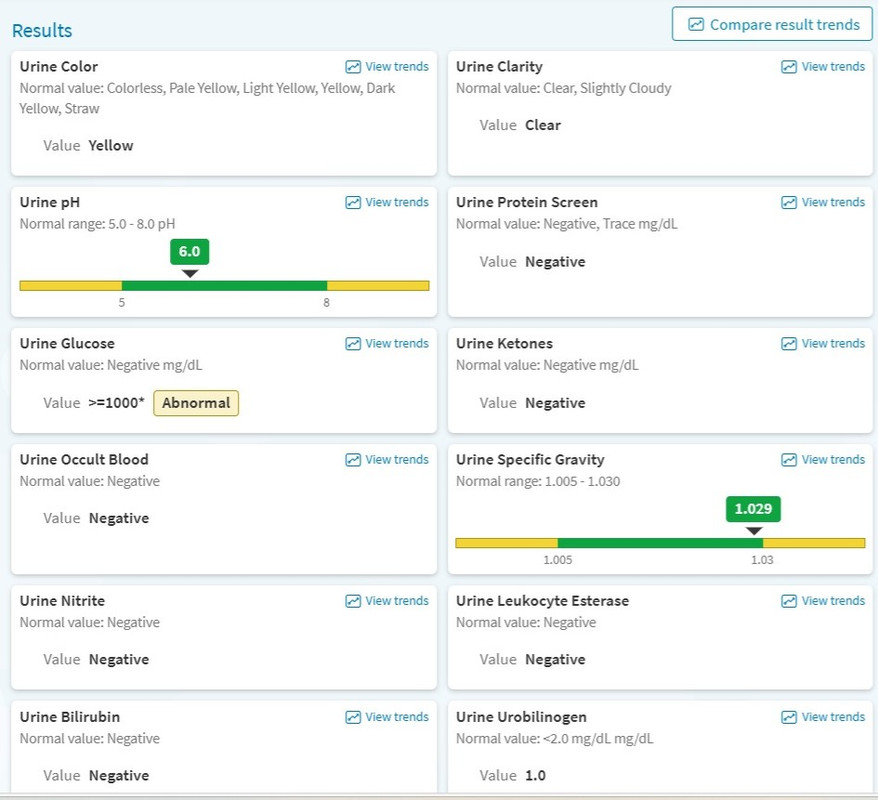
Task: Click the Clear value in Urine Clarity
Action: tap(543, 125)
